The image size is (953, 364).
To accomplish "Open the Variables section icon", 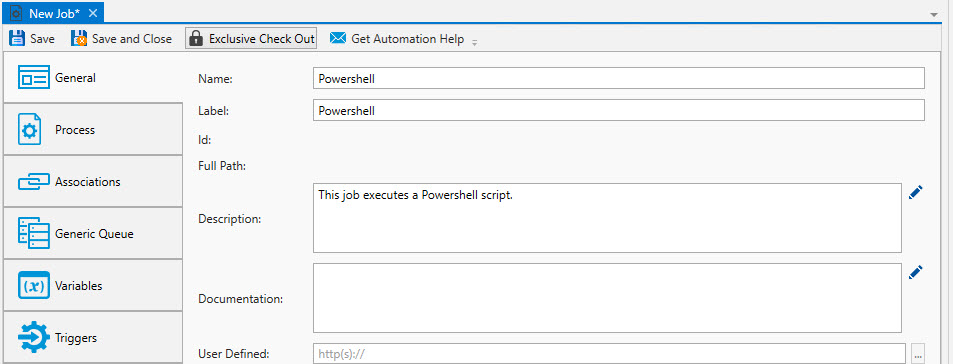I will coord(33,286).
